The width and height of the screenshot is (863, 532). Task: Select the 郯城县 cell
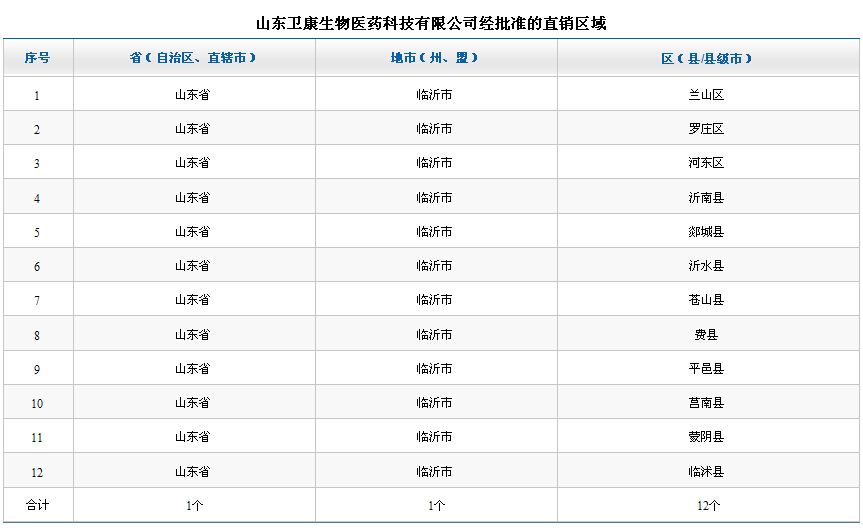[x=706, y=232]
